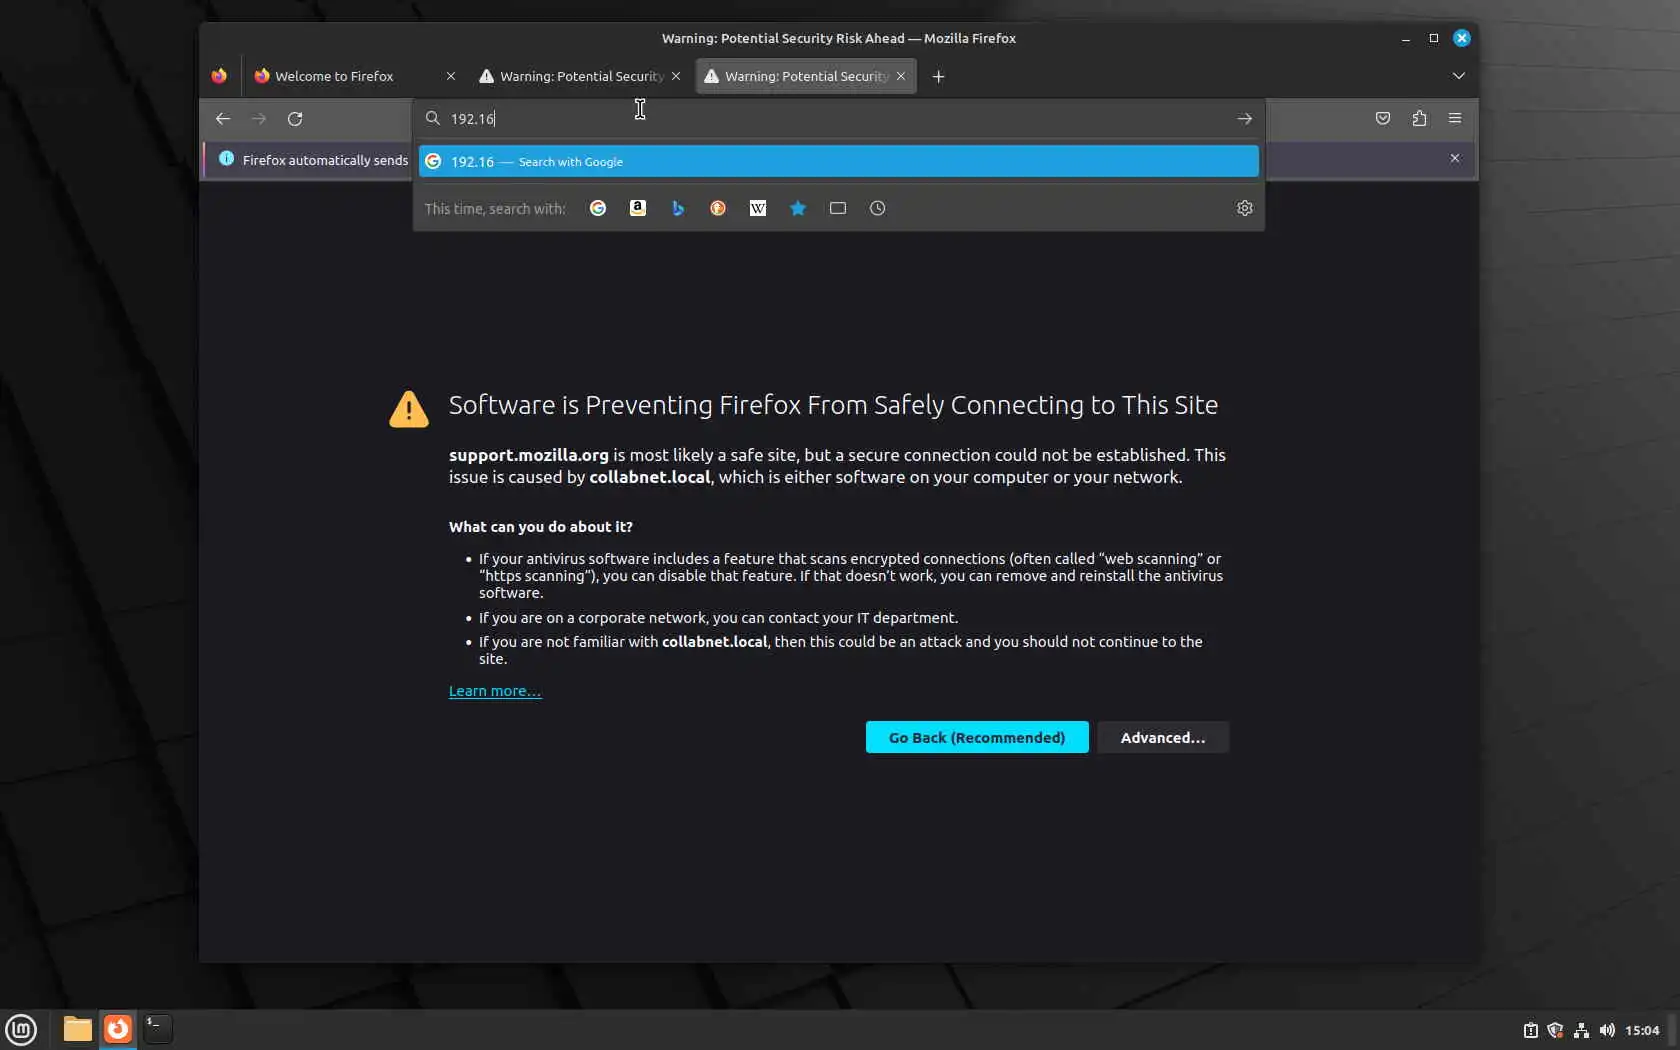Viewport: 1680px width, 1050px height.
Task: Search this time with Google
Action: 598,208
